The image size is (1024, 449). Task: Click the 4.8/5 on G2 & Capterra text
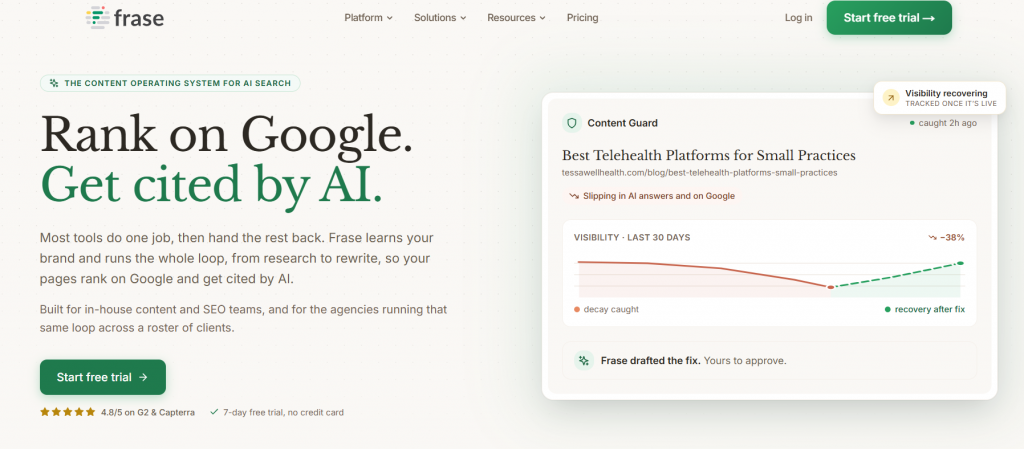pos(148,412)
